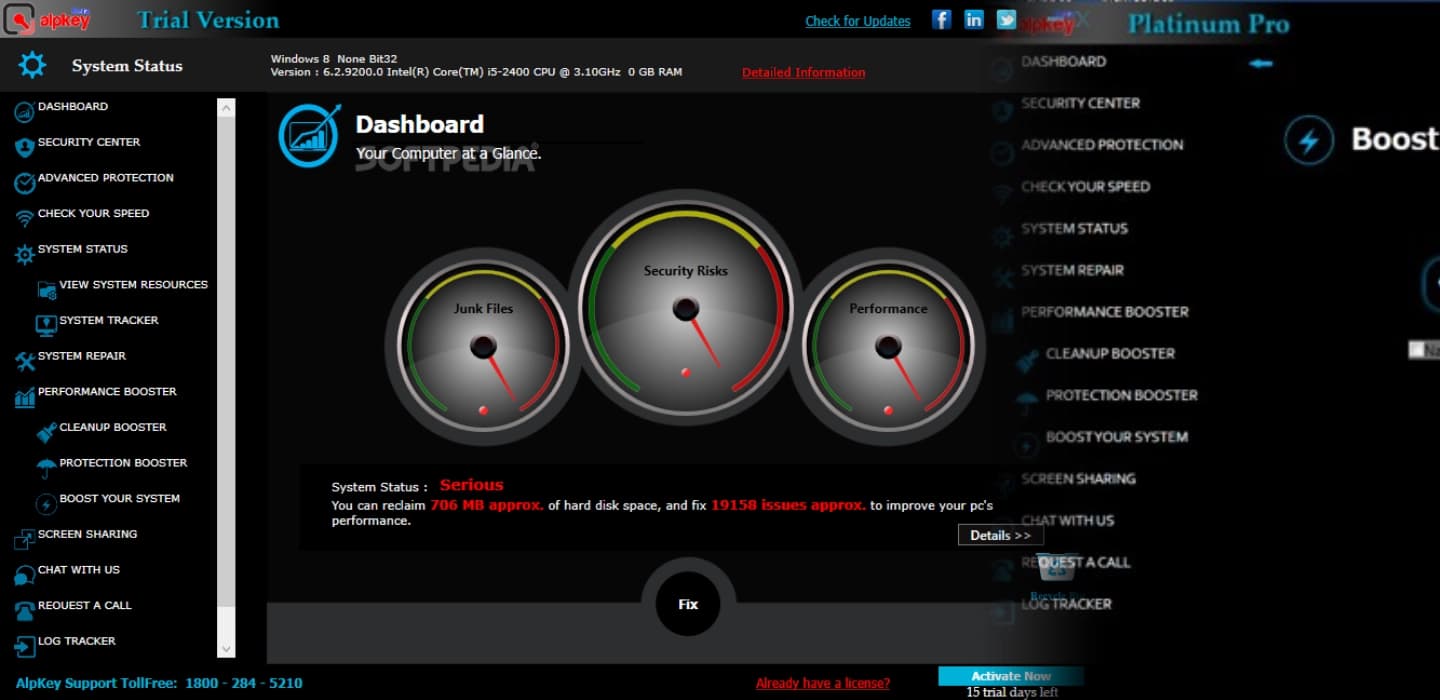1440x700 pixels.
Task: Click the Facebook icon in header
Action: [x=941, y=19]
